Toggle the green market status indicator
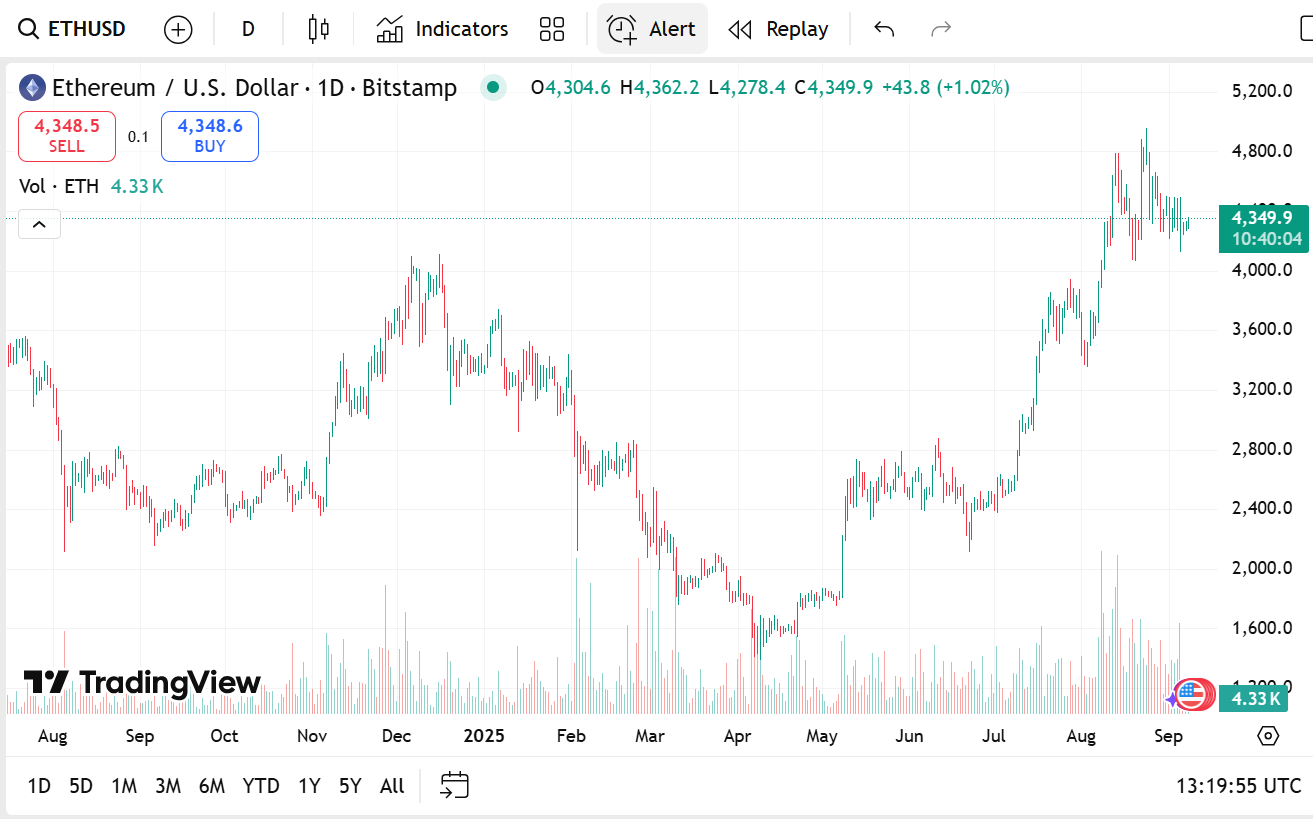The image size is (1313, 819). (x=493, y=88)
